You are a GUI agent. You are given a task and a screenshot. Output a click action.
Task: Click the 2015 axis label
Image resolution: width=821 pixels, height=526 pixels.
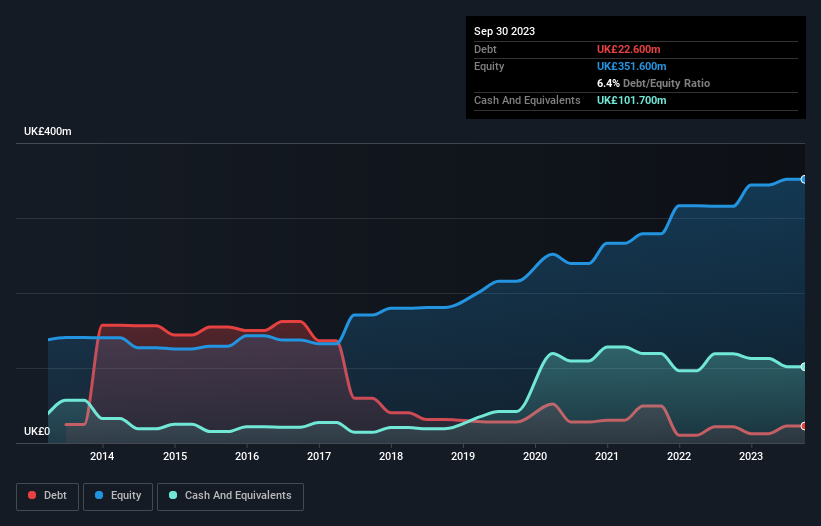coord(175,456)
